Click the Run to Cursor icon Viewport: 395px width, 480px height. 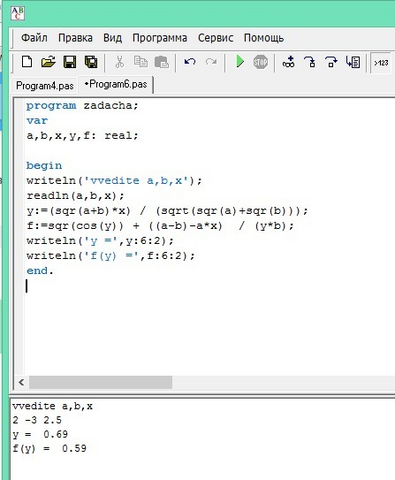coord(353,62)
